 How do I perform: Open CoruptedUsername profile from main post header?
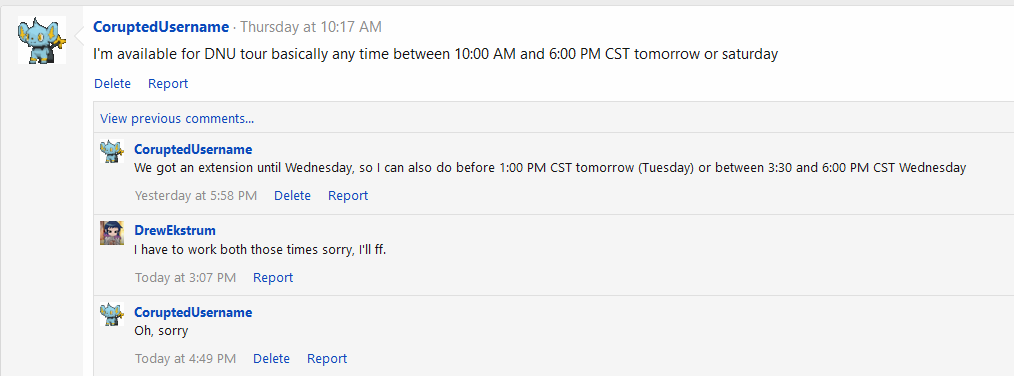(161, 27)
